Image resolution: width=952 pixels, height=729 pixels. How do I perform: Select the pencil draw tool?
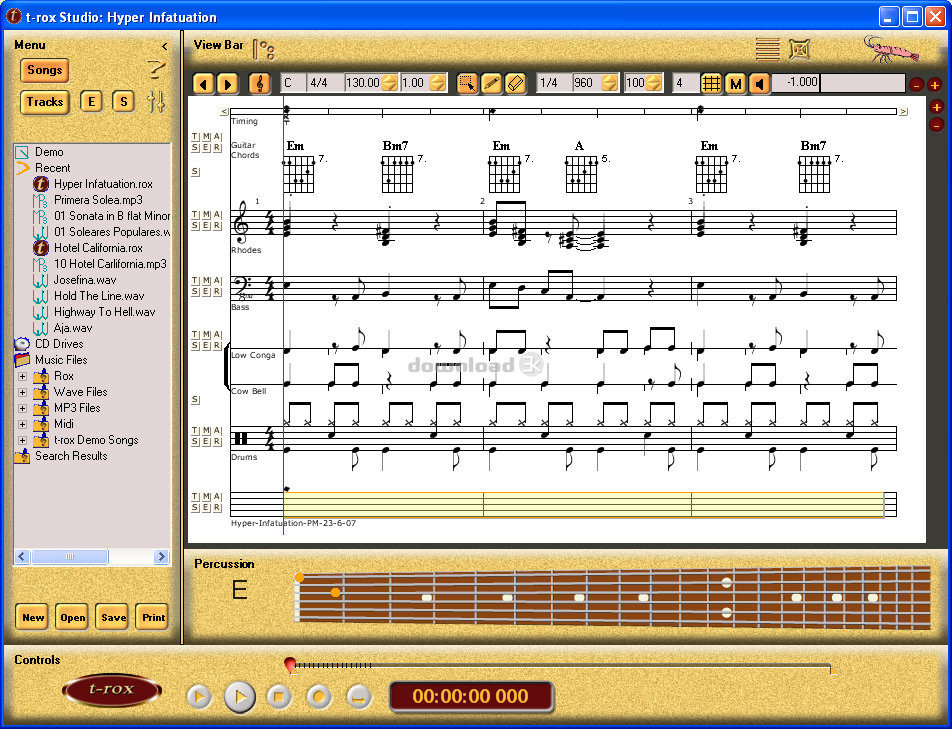[x=491, y=83]
